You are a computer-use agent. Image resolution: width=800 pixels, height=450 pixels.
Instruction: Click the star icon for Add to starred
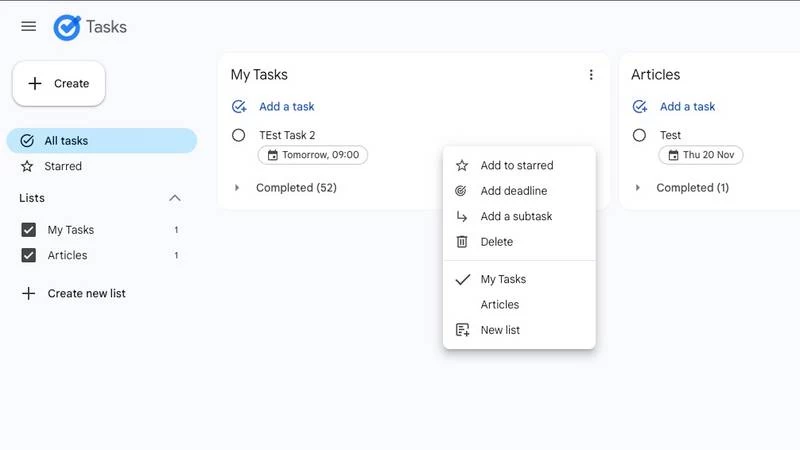coord(462,166)
